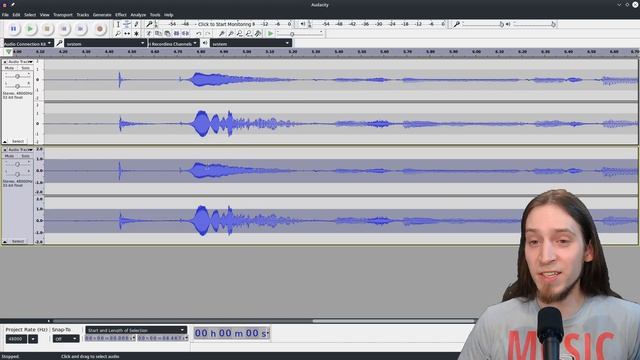Open the playback device 'system' dropdown

pyautogui.click(x=251, y=43)
